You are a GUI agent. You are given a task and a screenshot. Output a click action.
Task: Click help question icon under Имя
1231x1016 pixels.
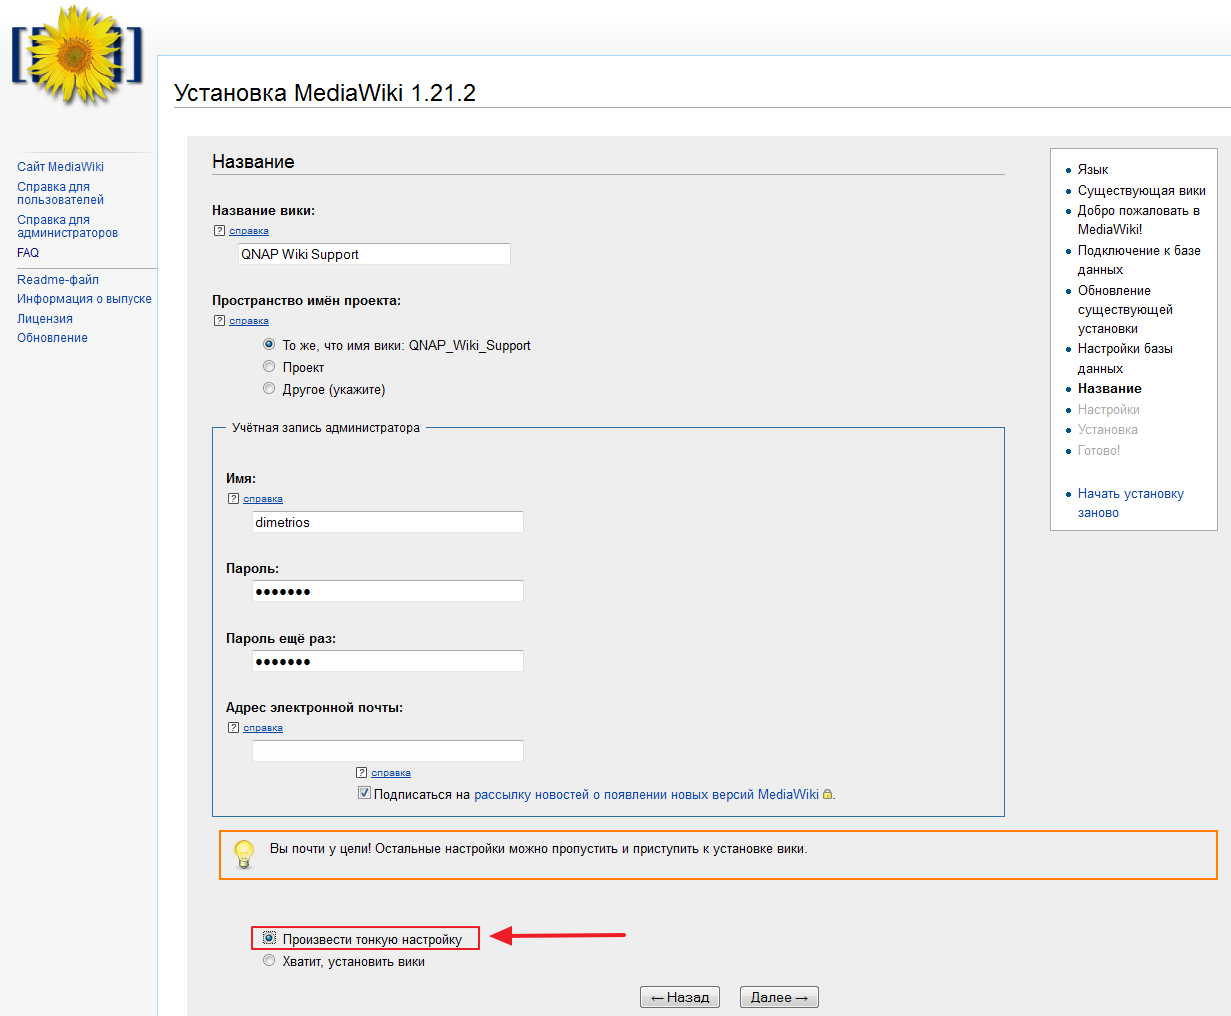click(233, 499)
